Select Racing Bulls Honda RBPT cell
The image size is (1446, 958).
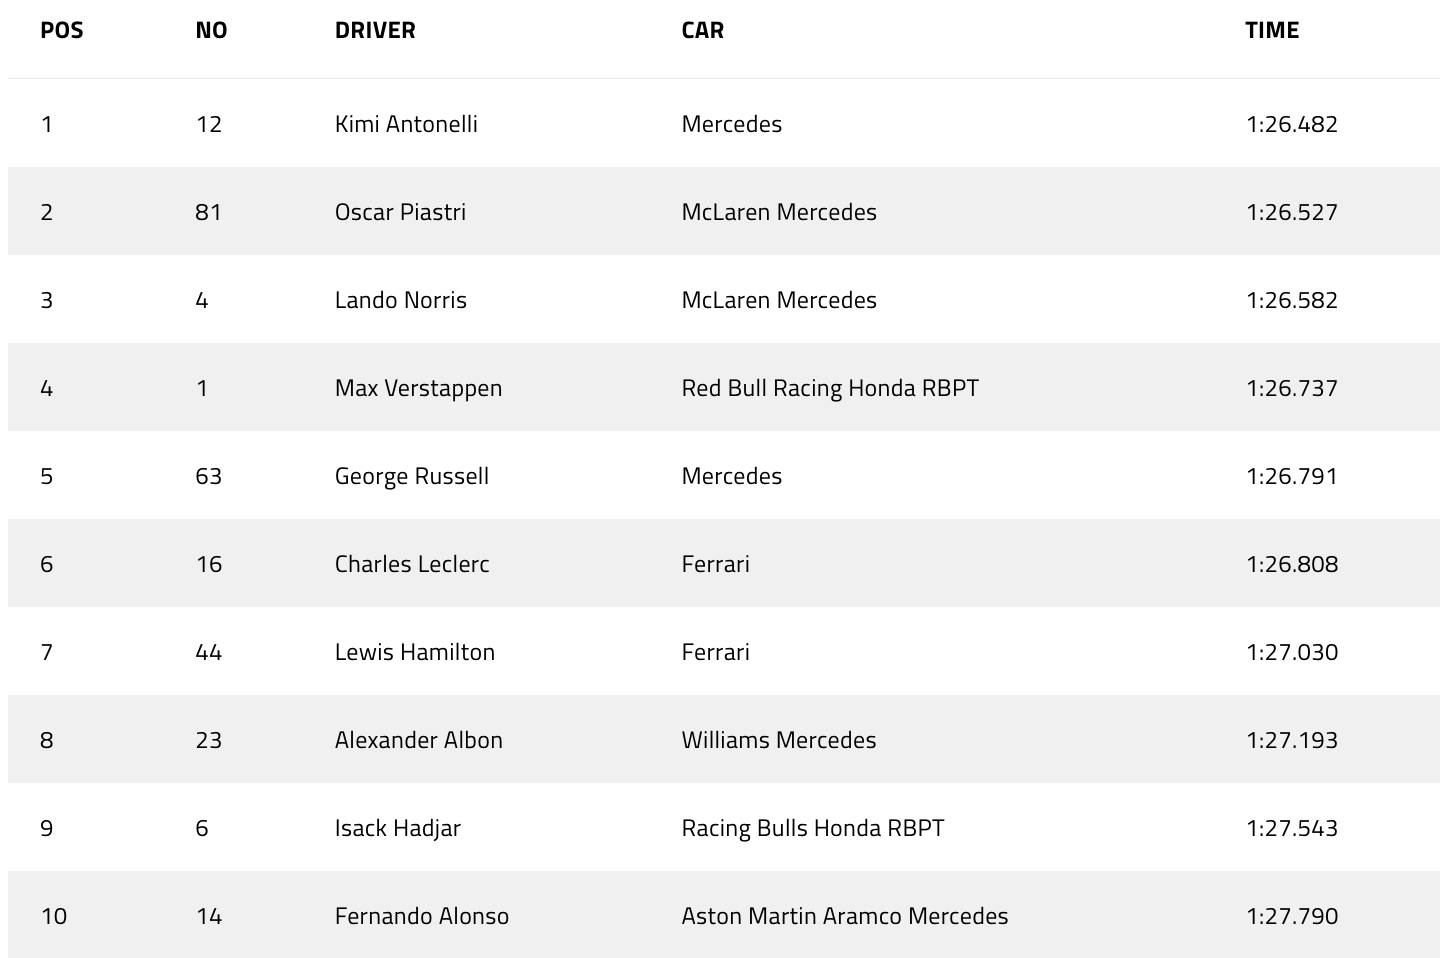point(813,828)
